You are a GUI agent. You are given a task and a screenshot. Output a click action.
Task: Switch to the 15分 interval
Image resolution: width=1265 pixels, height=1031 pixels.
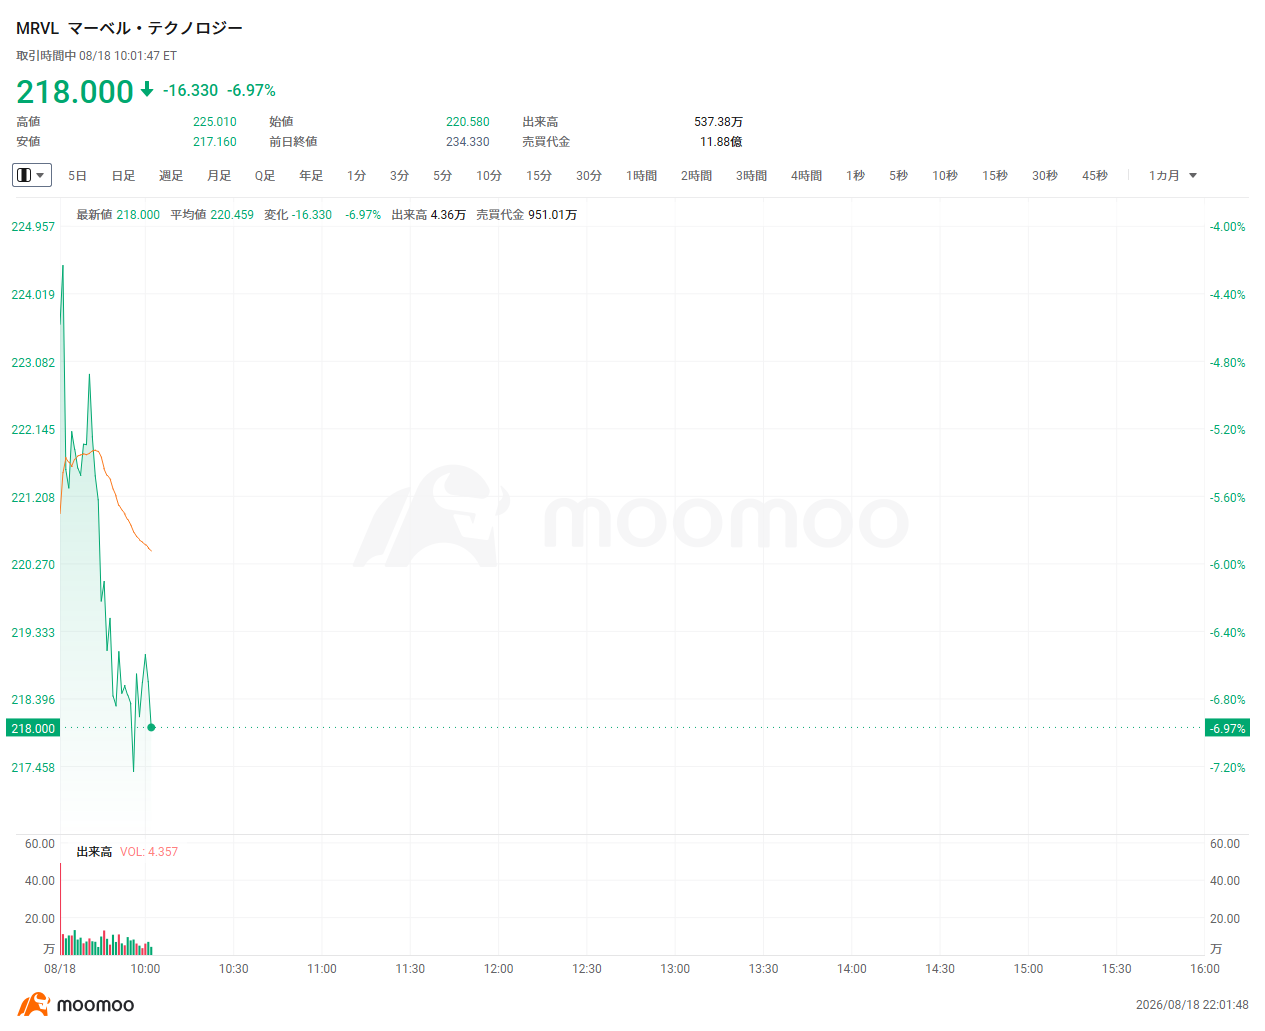[539, 175]
